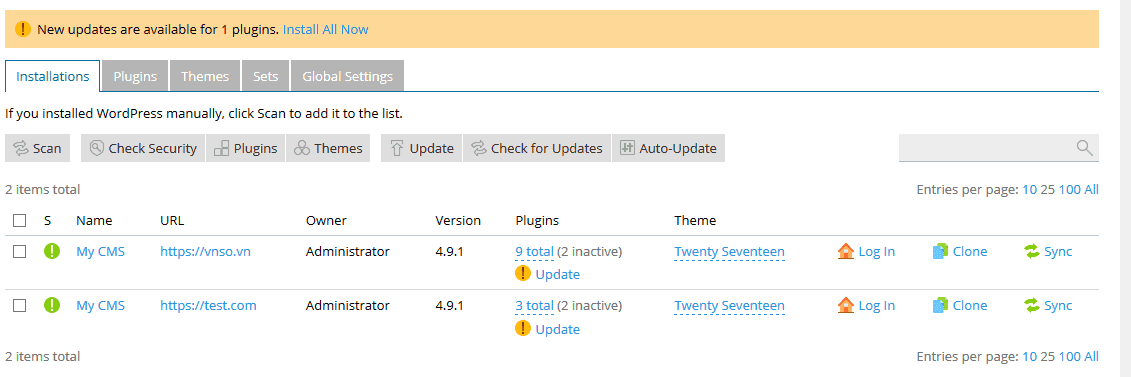Open the https://test.com URL link
This screenshot has width=1131, height=377.
[208, 306]
